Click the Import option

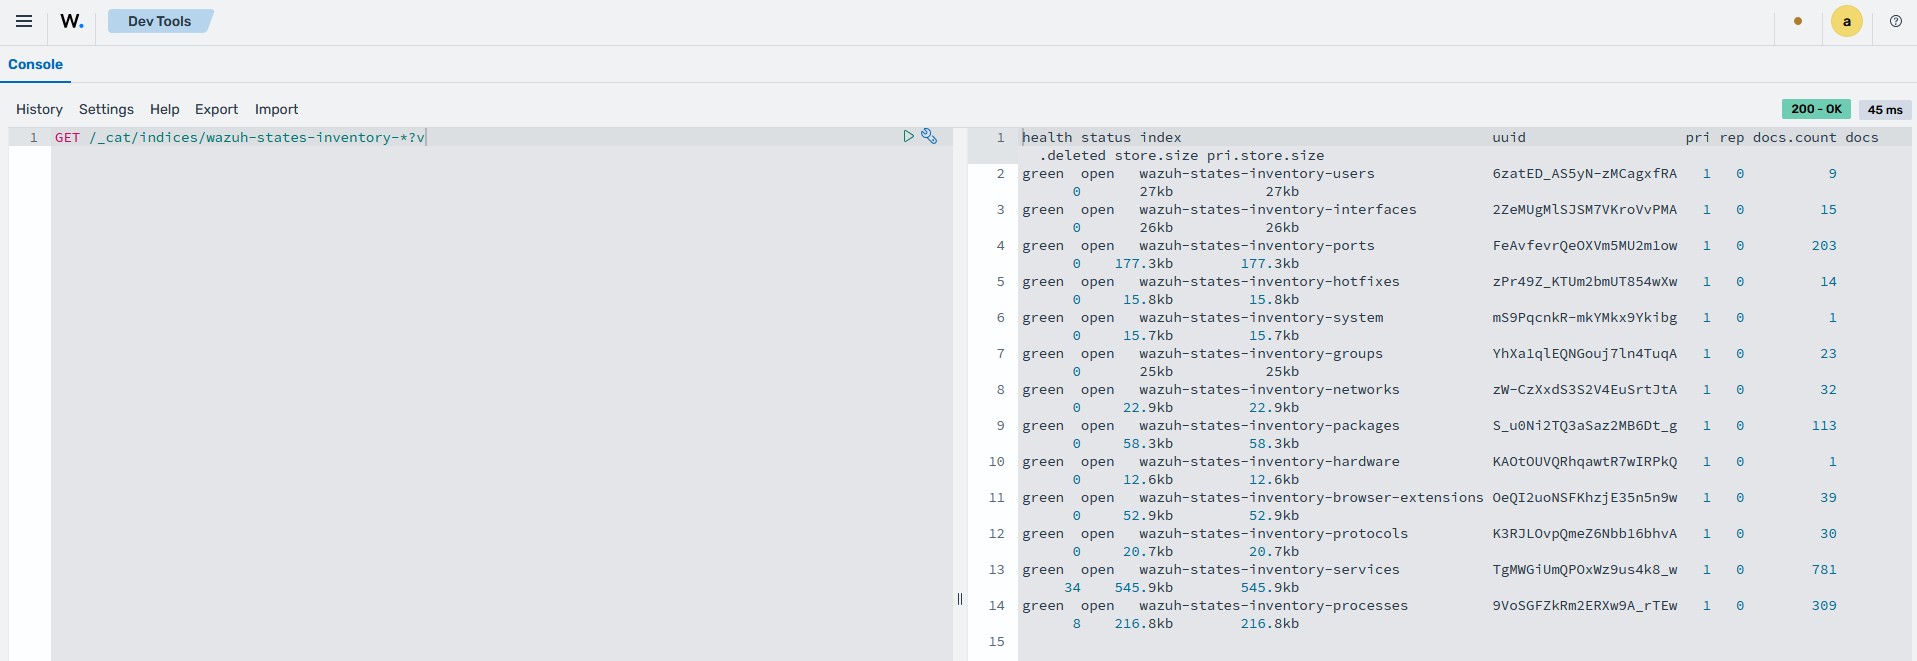pyautogui.click(x=276, y=109)
